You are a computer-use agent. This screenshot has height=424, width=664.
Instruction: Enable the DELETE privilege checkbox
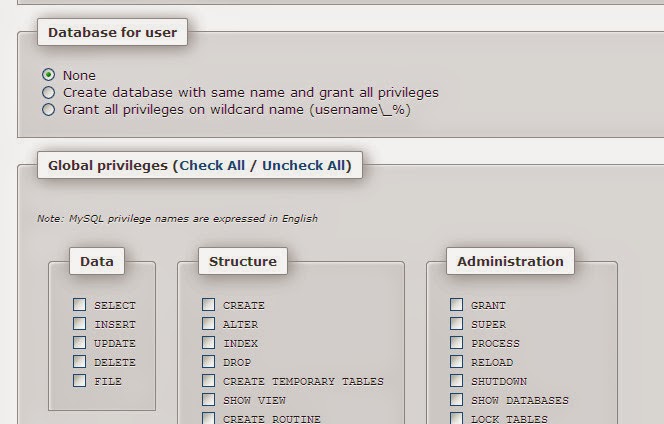coord(79,362)
